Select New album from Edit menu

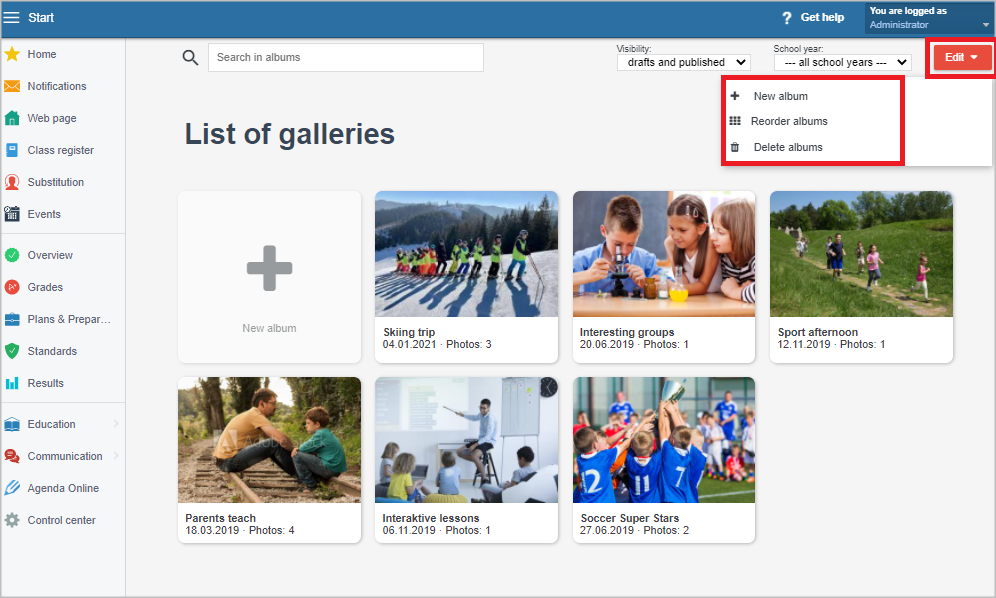click(781, 96)
